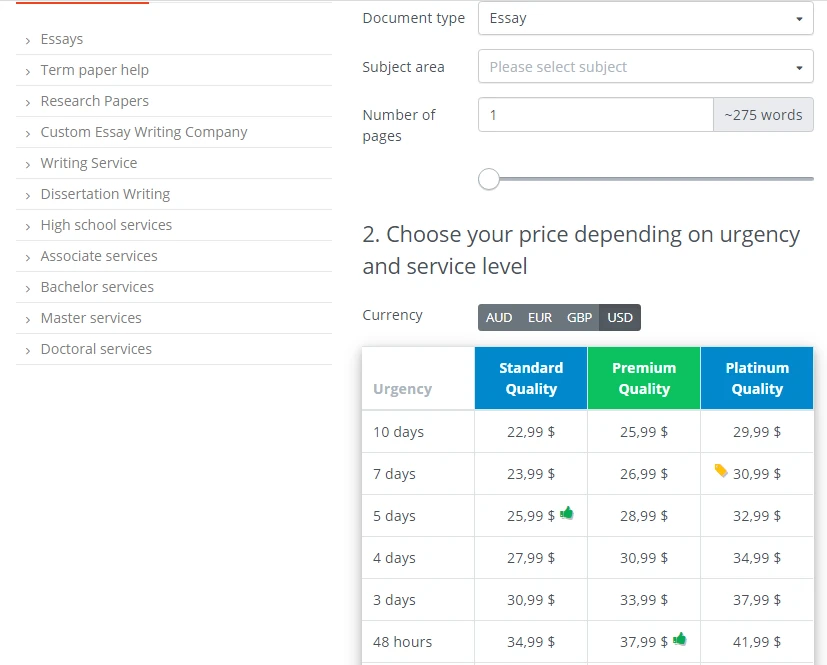The width and height of the screenshot is (827, 665).
Task: Switch currency to AUD
Action: click(x=499, y=317)
